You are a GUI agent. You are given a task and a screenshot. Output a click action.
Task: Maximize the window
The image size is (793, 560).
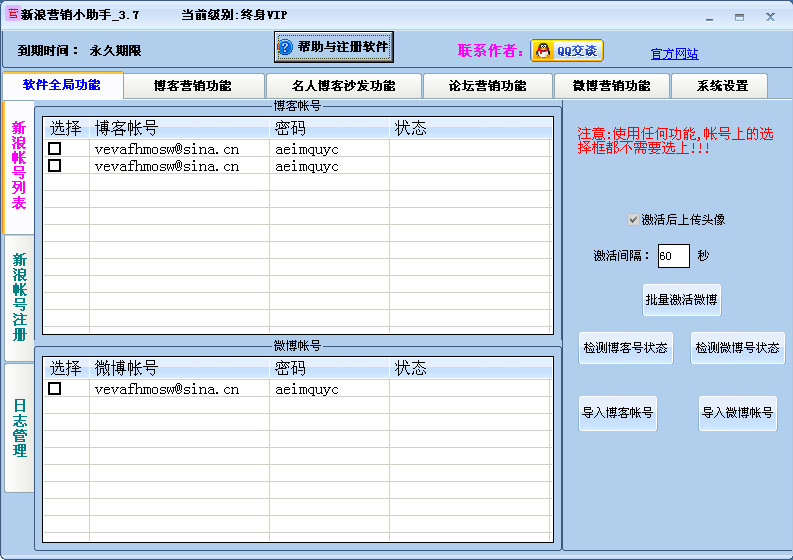[739, 18]
